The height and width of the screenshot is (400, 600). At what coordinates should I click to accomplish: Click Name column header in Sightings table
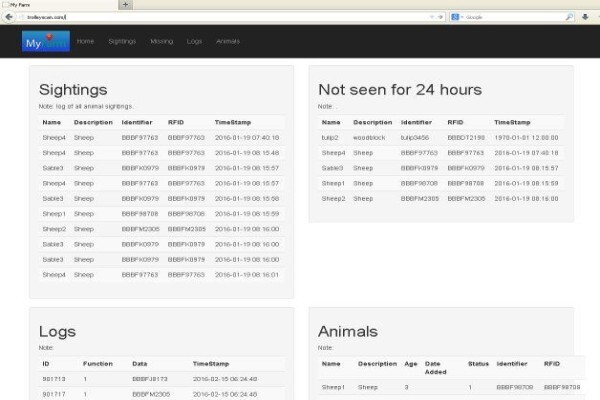pos(52,122)
